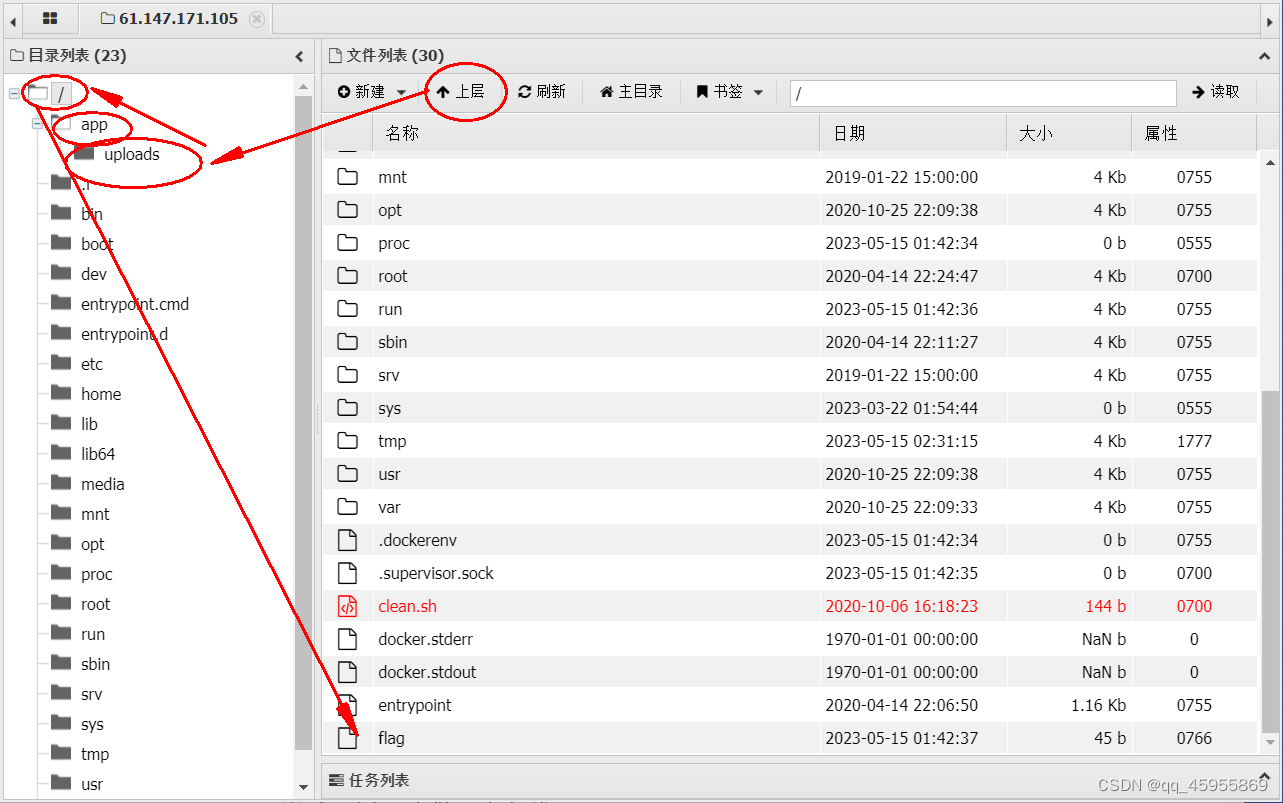This screenshot has width=1283, height=803.
Task: Close the 61.147.171.105 tab
Action: click(x=257, y=19)
